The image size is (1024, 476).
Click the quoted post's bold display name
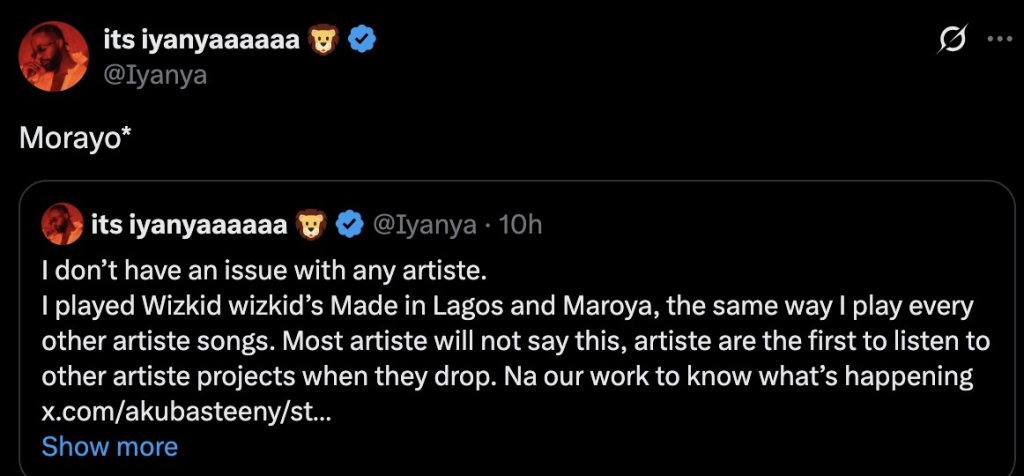pyautogui.click(x=189, y=225)
